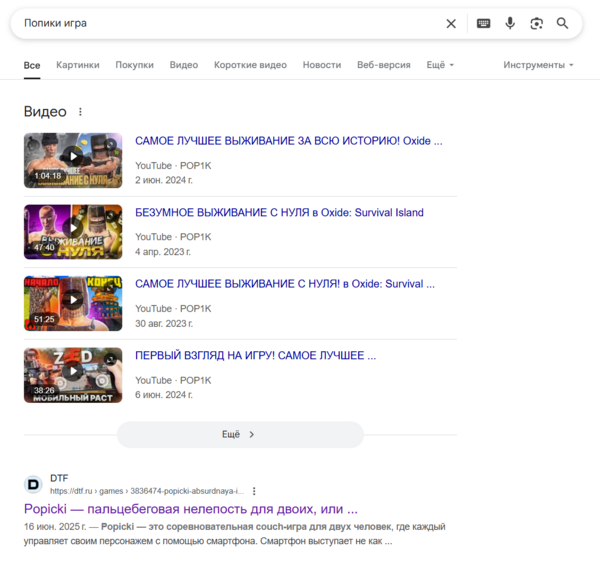Open the on-screen keyboard icon

[483, 24]
